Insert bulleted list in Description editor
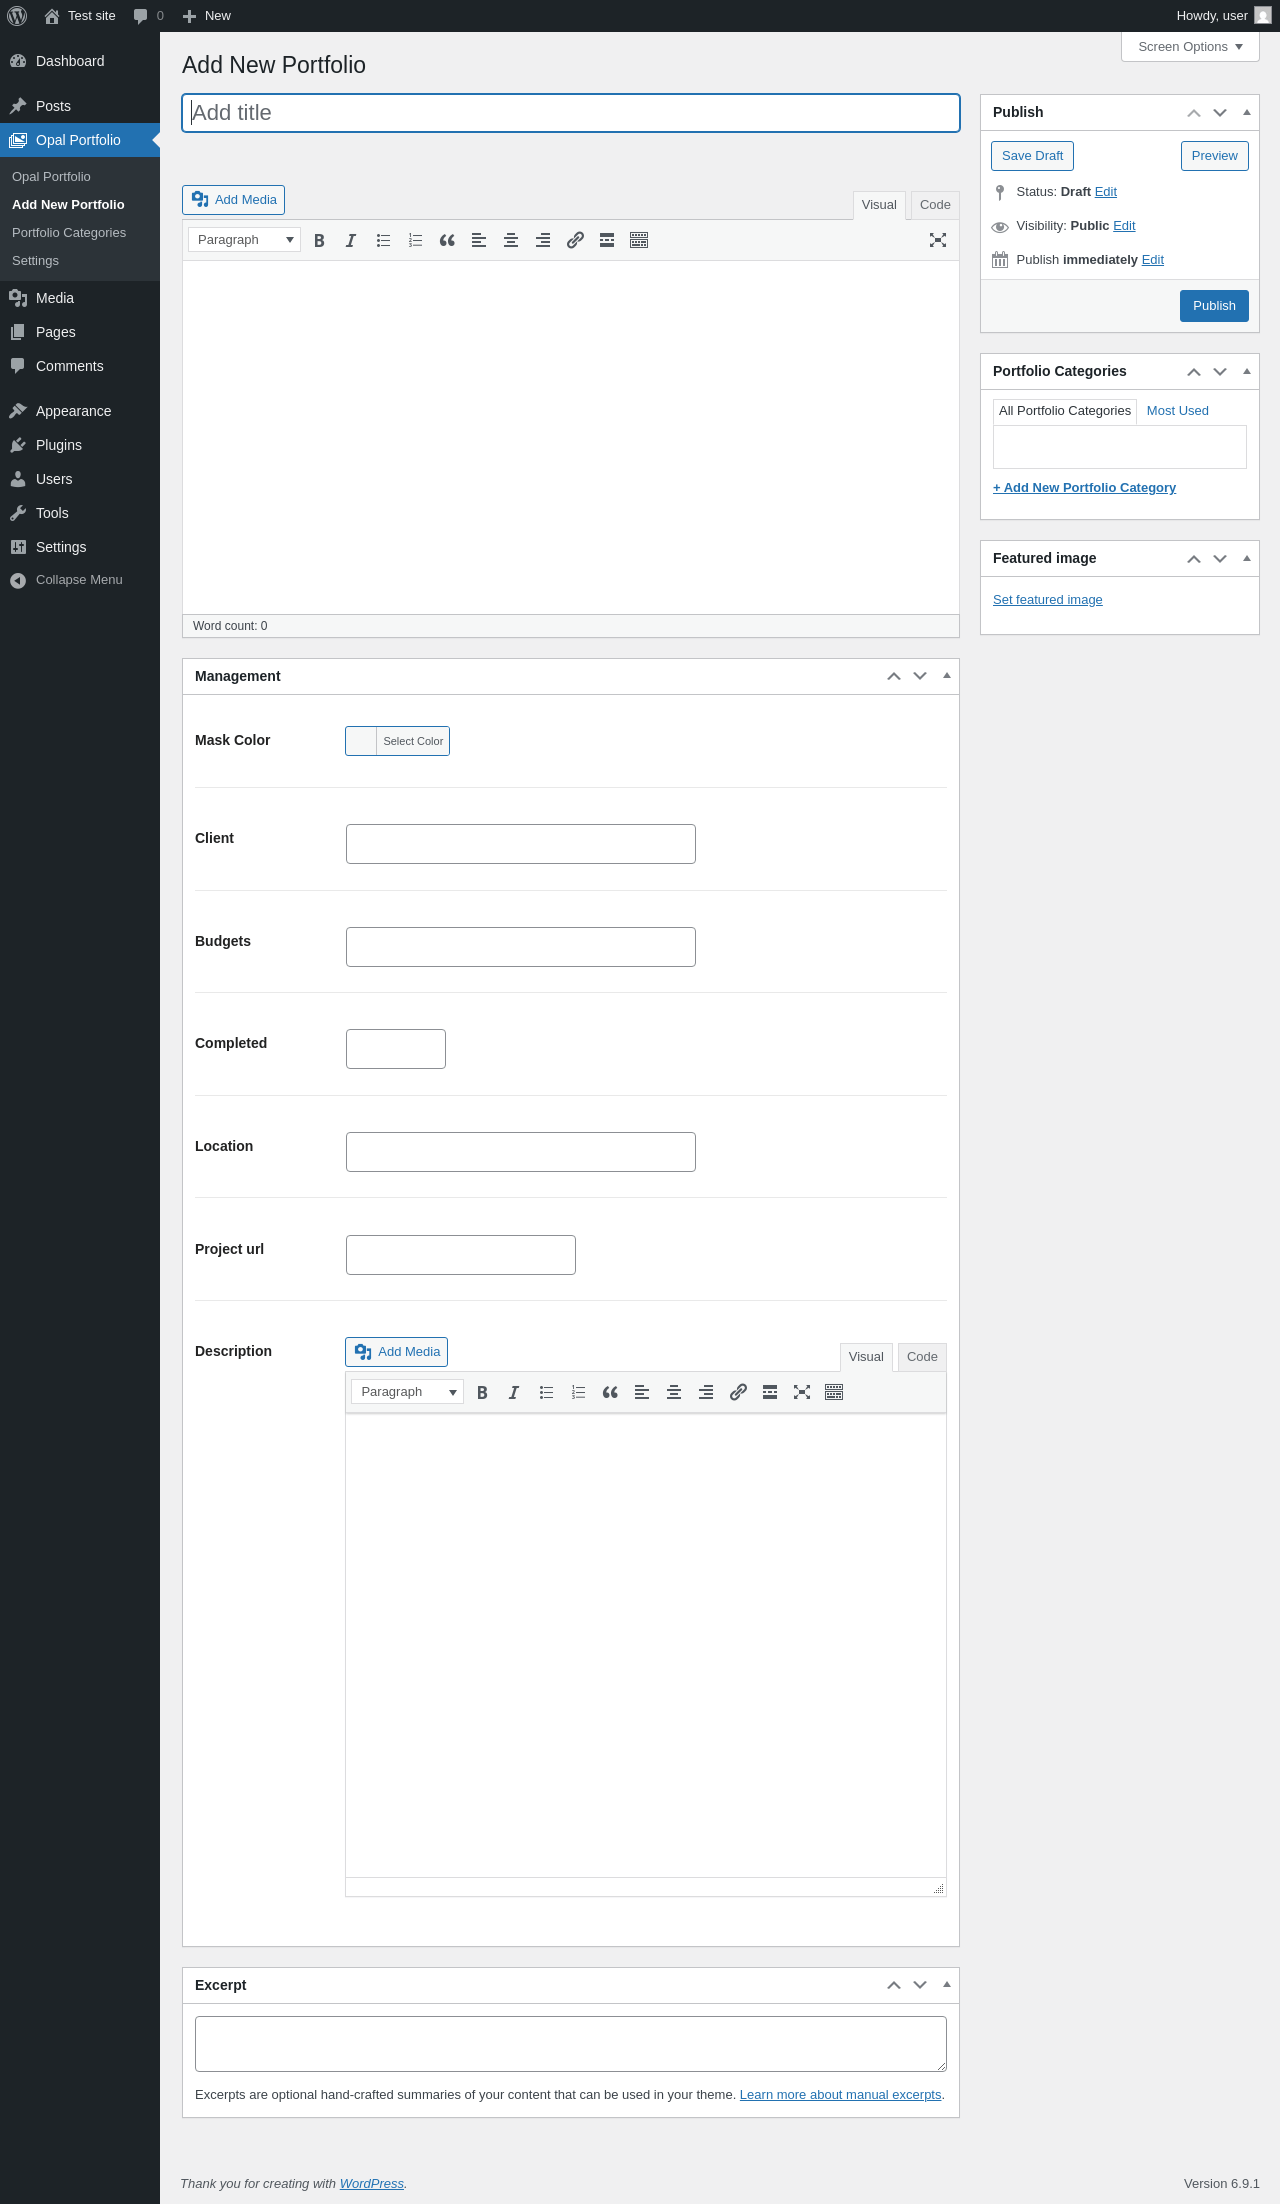The height and width of the screenshot is (2204, 1280). click(x=546, y=1393)
